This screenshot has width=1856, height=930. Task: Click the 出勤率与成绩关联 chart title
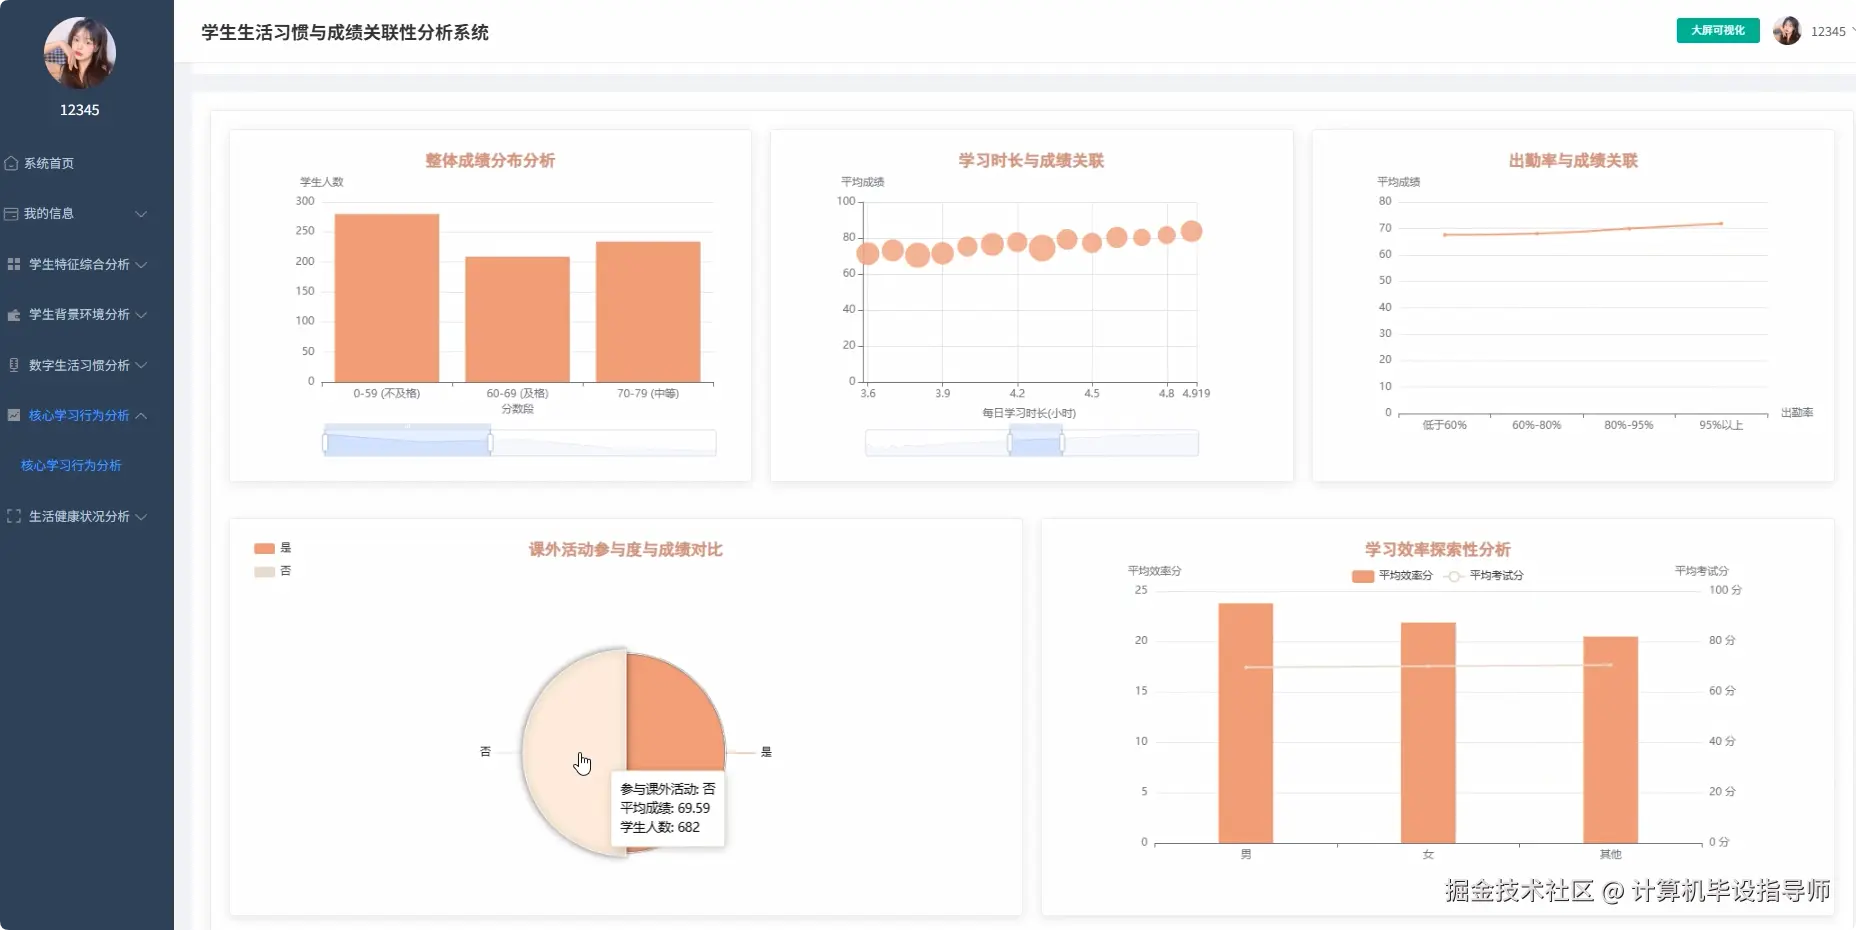[1573, 160]
